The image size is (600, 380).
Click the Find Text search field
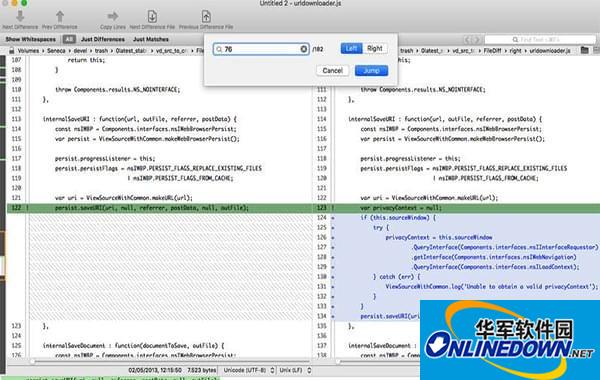click(x=540, y=39)
